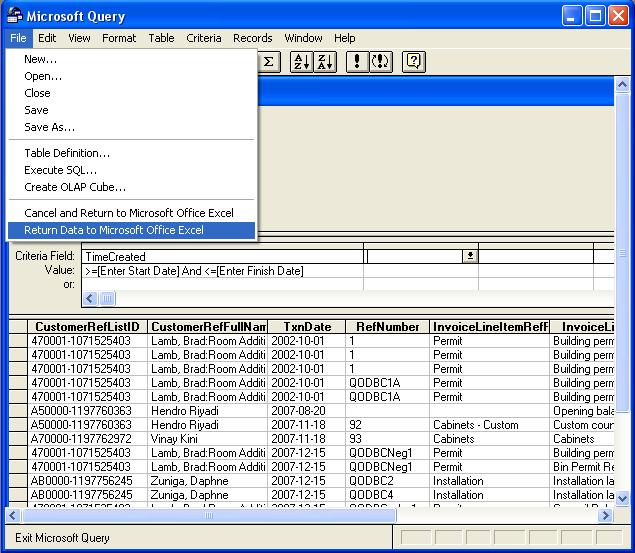Open the Edit menu

pyautogui.click(x=47, y=38)
